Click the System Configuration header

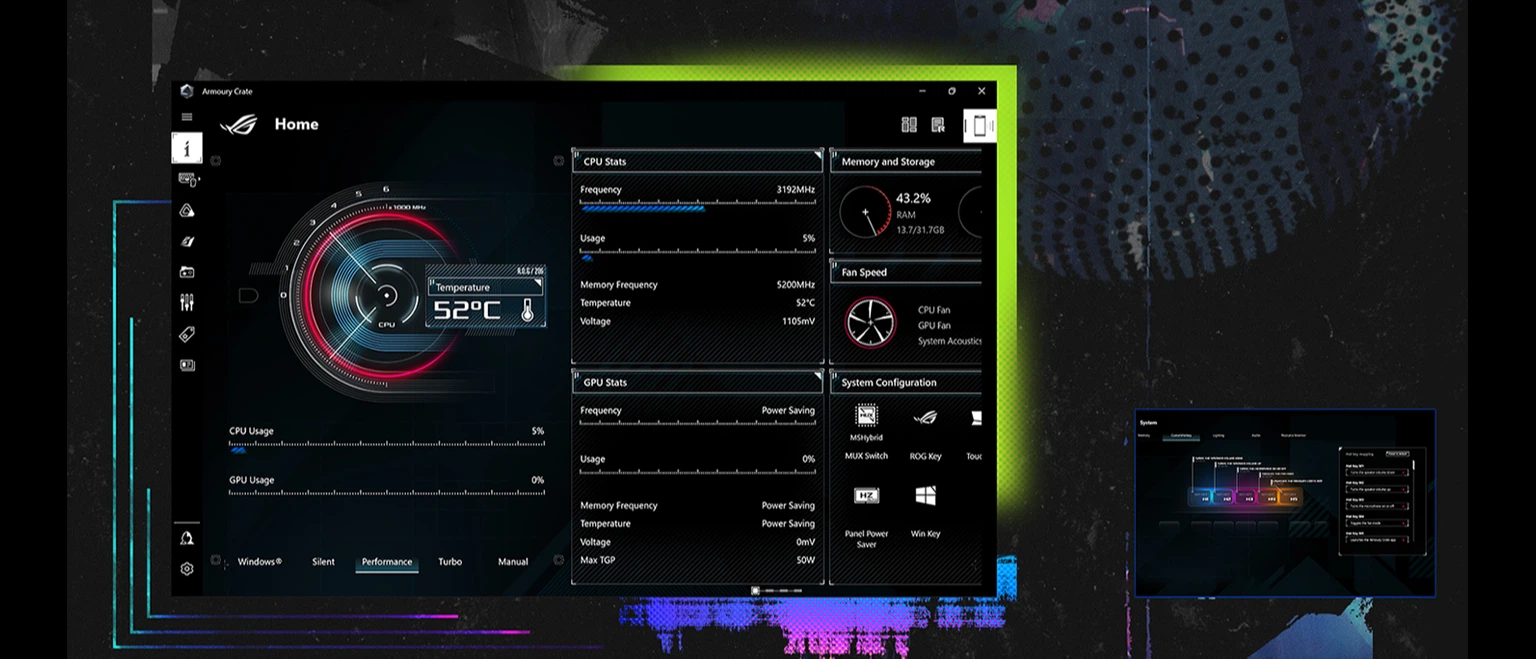coord(906,382)
